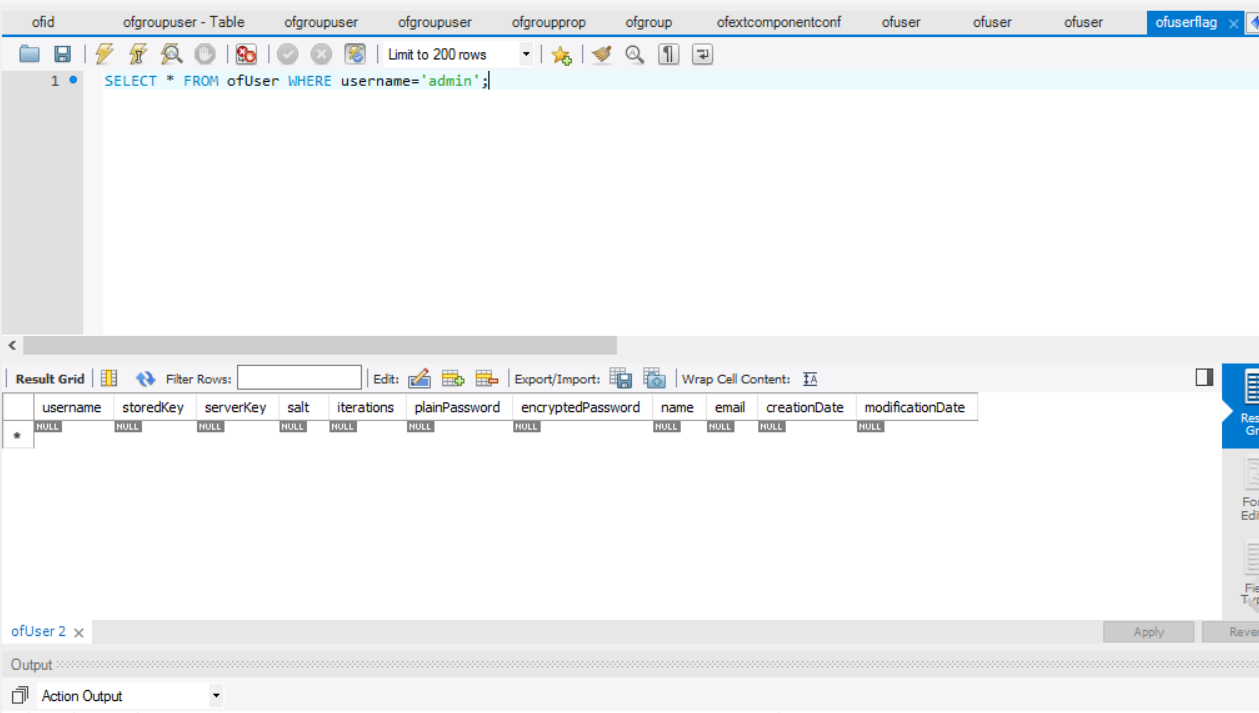Viewport: 1259px width, 713px height.
Task: Refresh the result data from the server
Action: [146, 379]
